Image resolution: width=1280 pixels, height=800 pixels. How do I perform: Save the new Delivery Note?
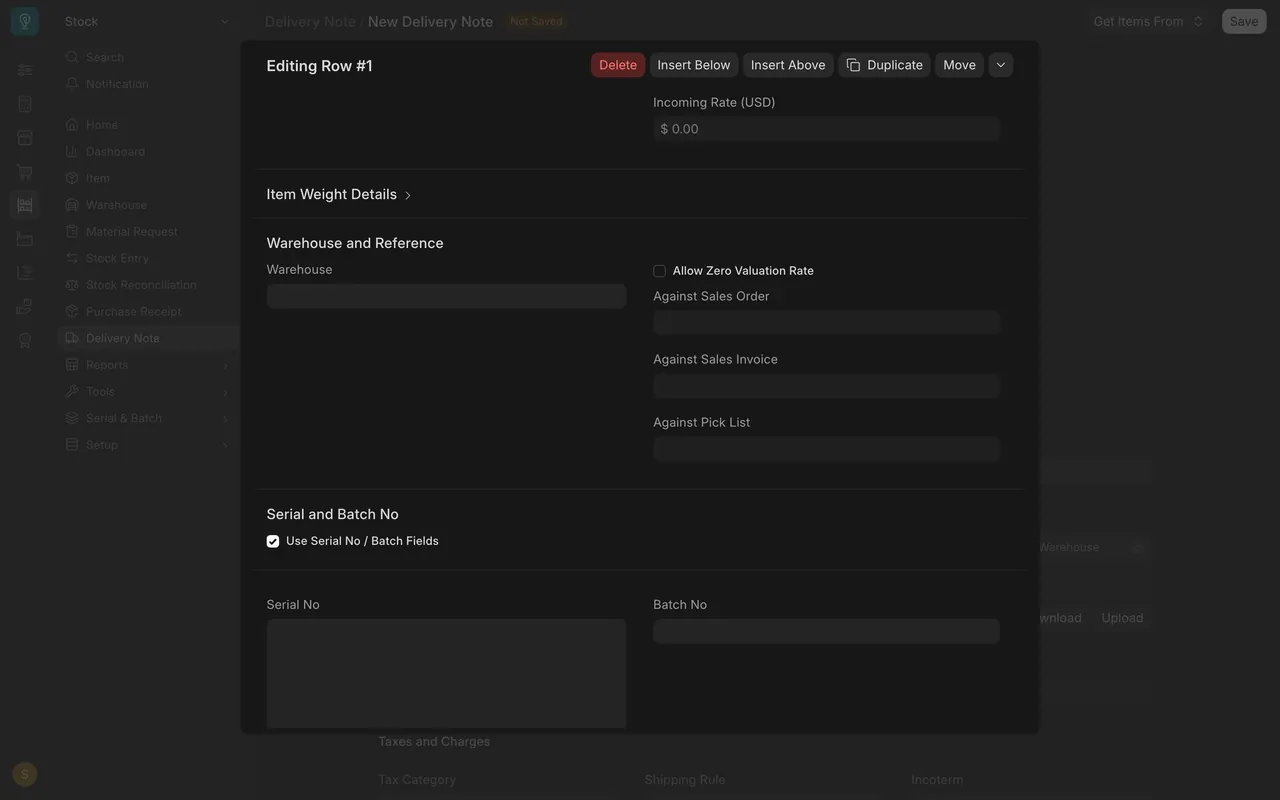[1244, 21]
